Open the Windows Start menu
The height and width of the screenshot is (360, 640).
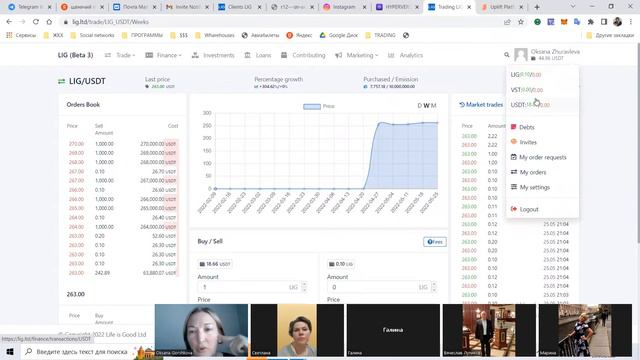point(10,352)
